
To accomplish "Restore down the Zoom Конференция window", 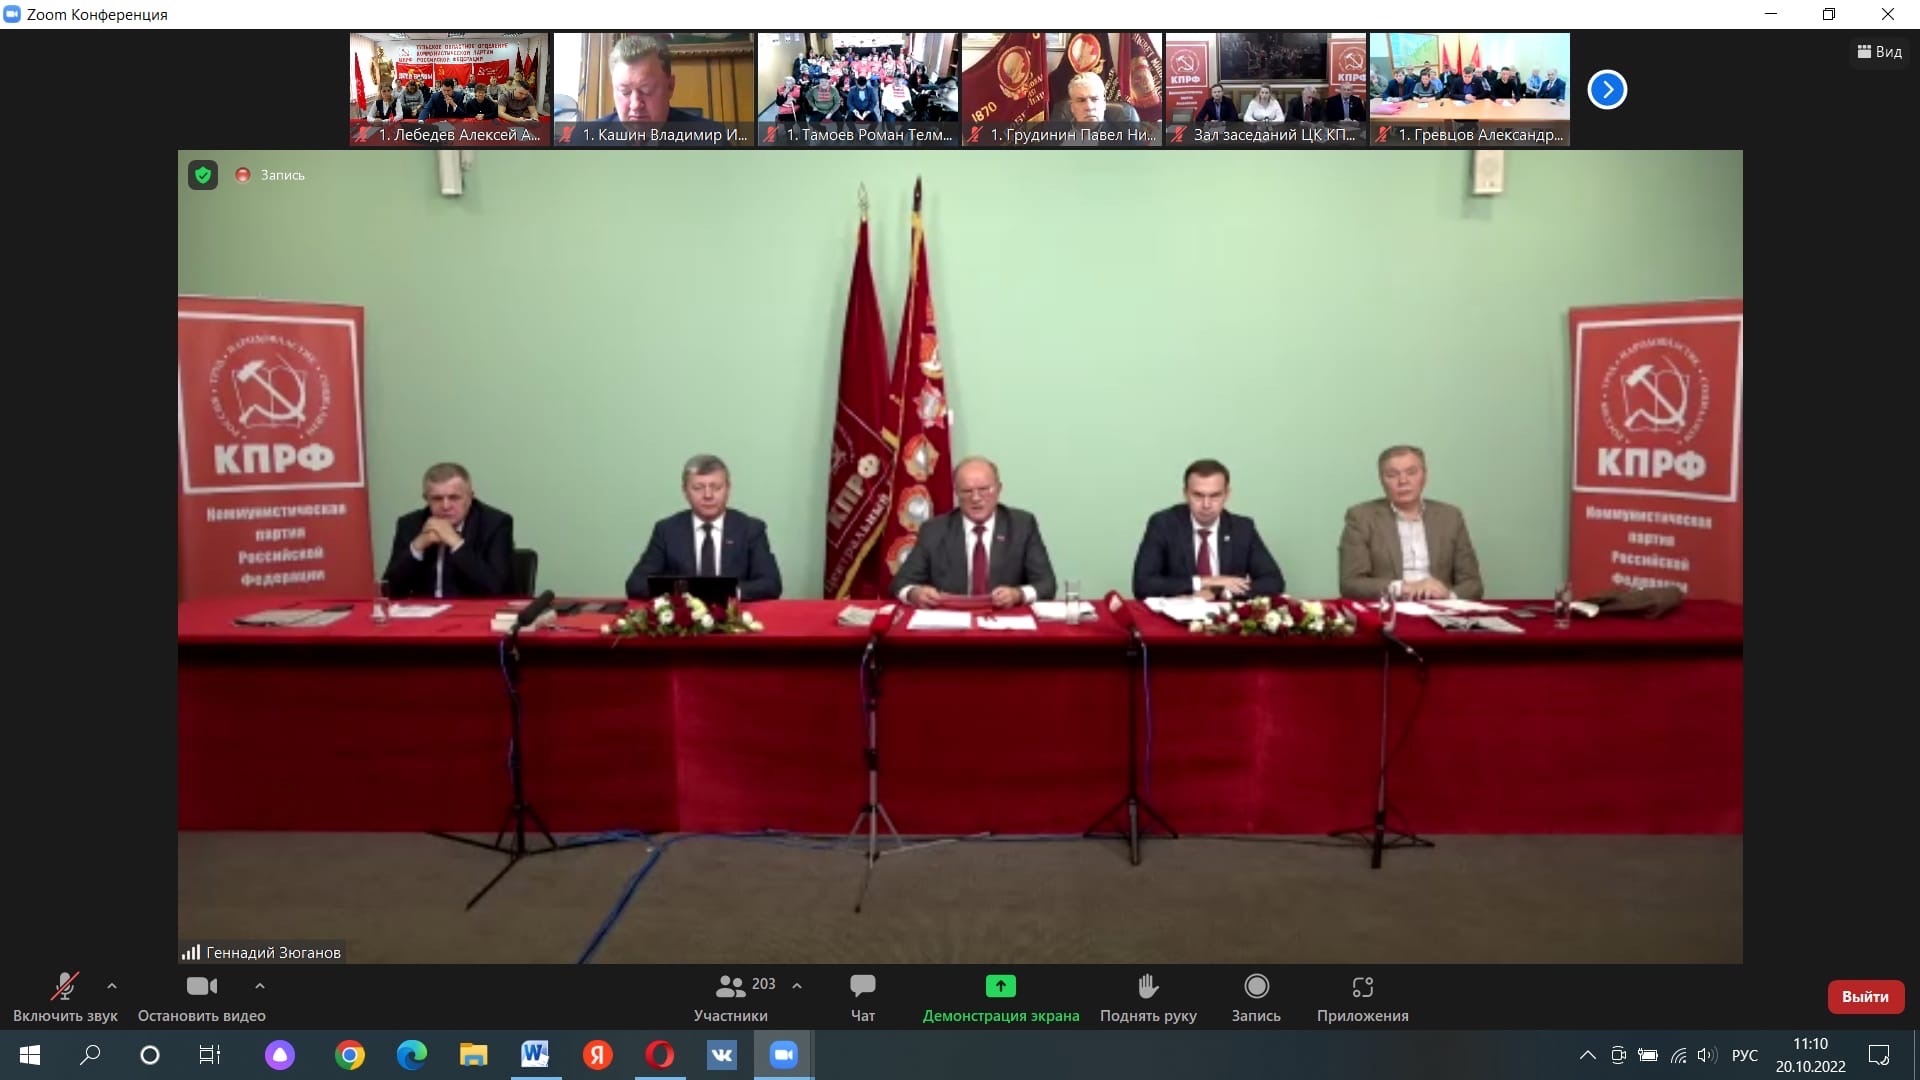I will (x=1829, y=14).
